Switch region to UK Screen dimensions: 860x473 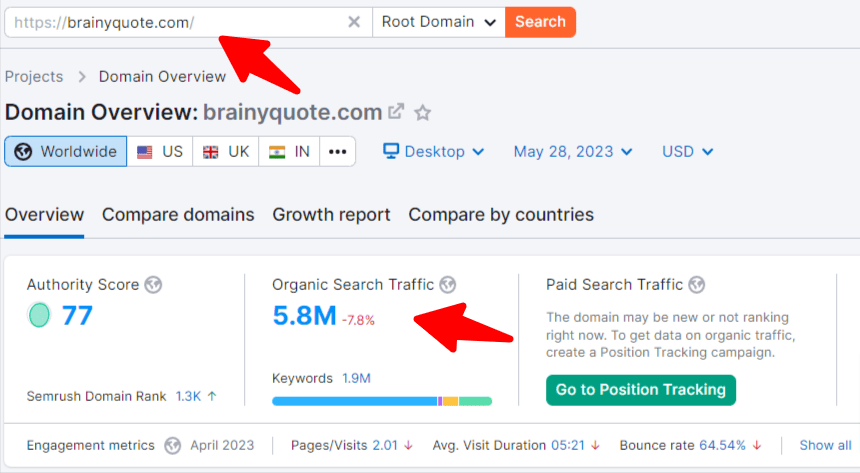pyautogui.click(x=226, y=152)
